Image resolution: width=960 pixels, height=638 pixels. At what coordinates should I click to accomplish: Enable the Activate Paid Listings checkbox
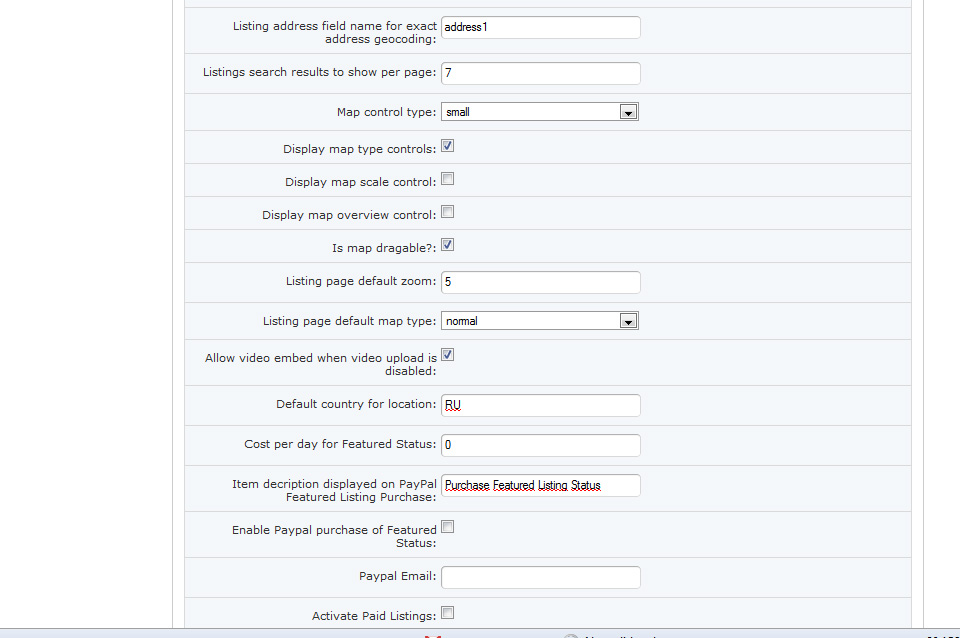pos(448,613)
